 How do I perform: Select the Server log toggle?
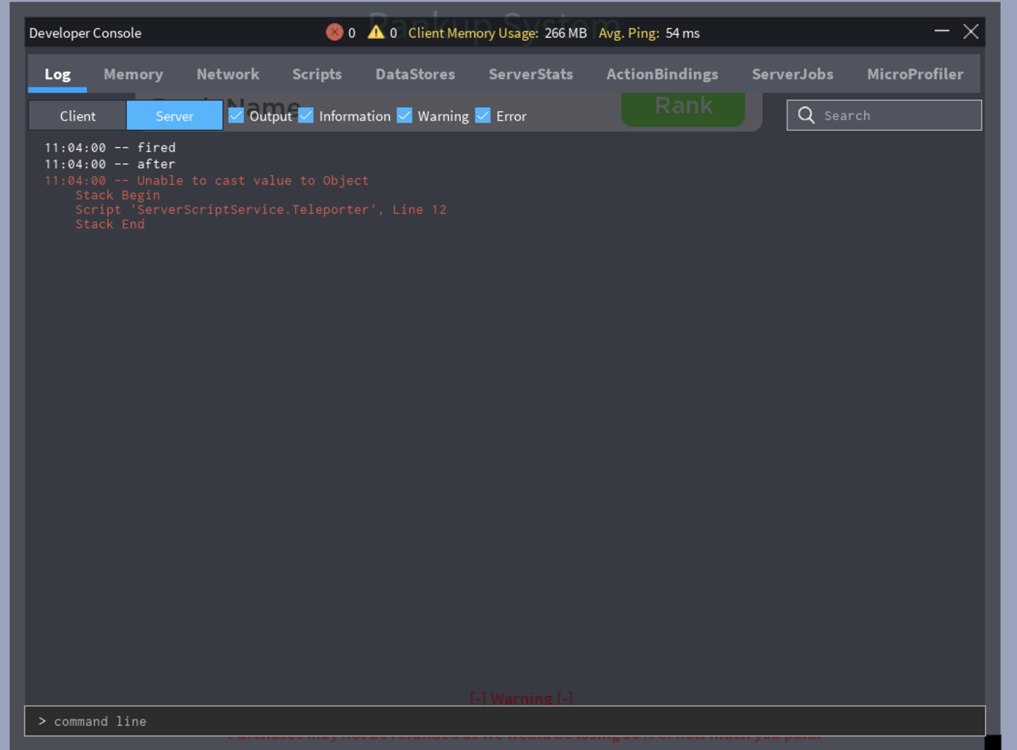(x=174, y=115)
